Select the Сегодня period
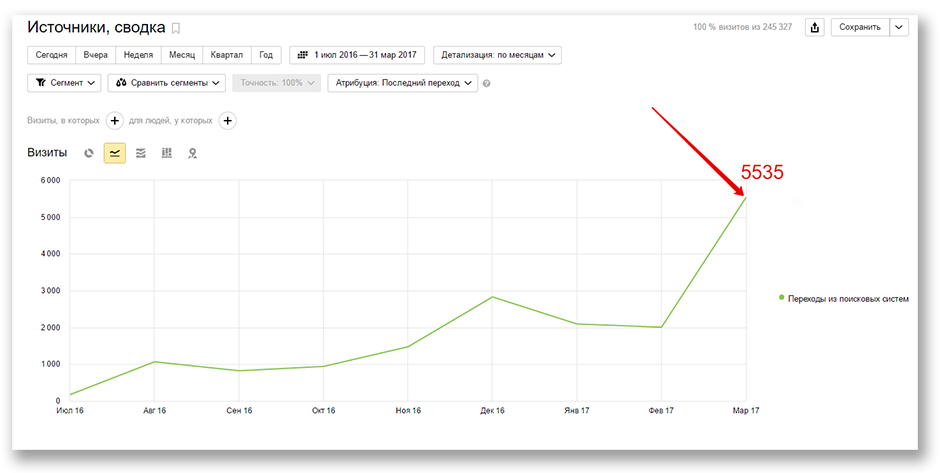The width and height of the screenshot is (940, 473). click(52, 55)
